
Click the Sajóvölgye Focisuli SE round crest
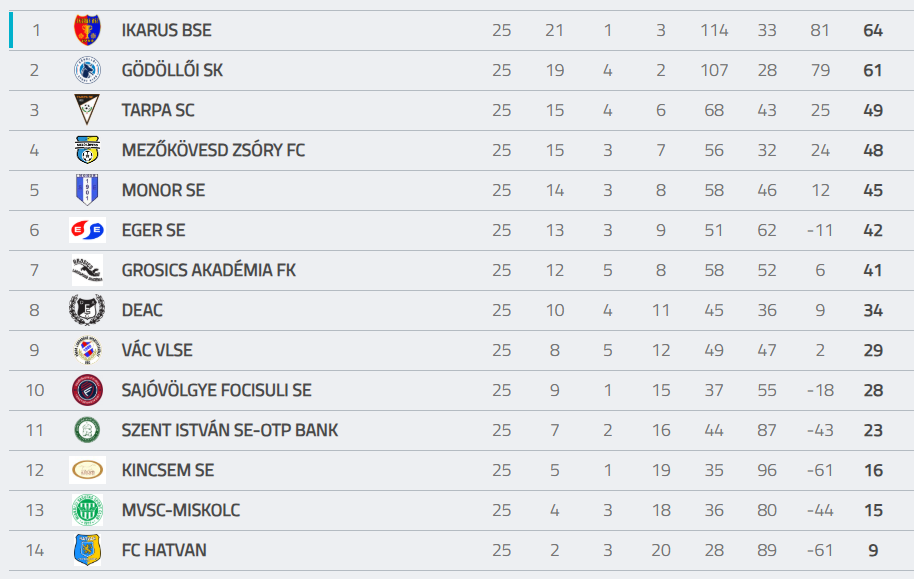click(x=87, y=390)
